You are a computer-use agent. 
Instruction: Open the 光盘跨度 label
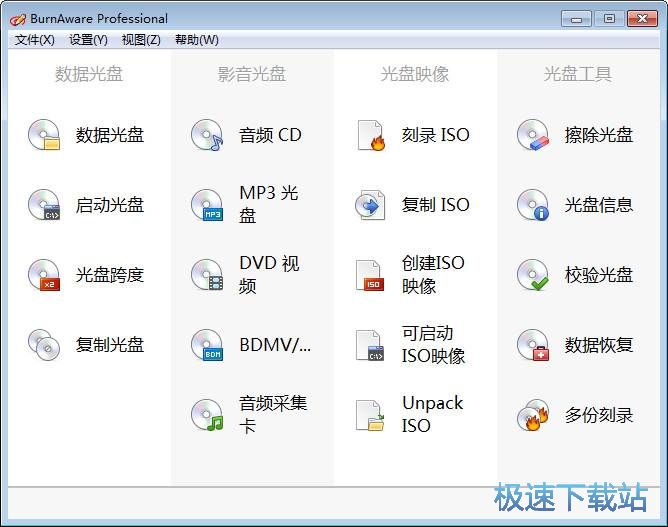(110, 275)
